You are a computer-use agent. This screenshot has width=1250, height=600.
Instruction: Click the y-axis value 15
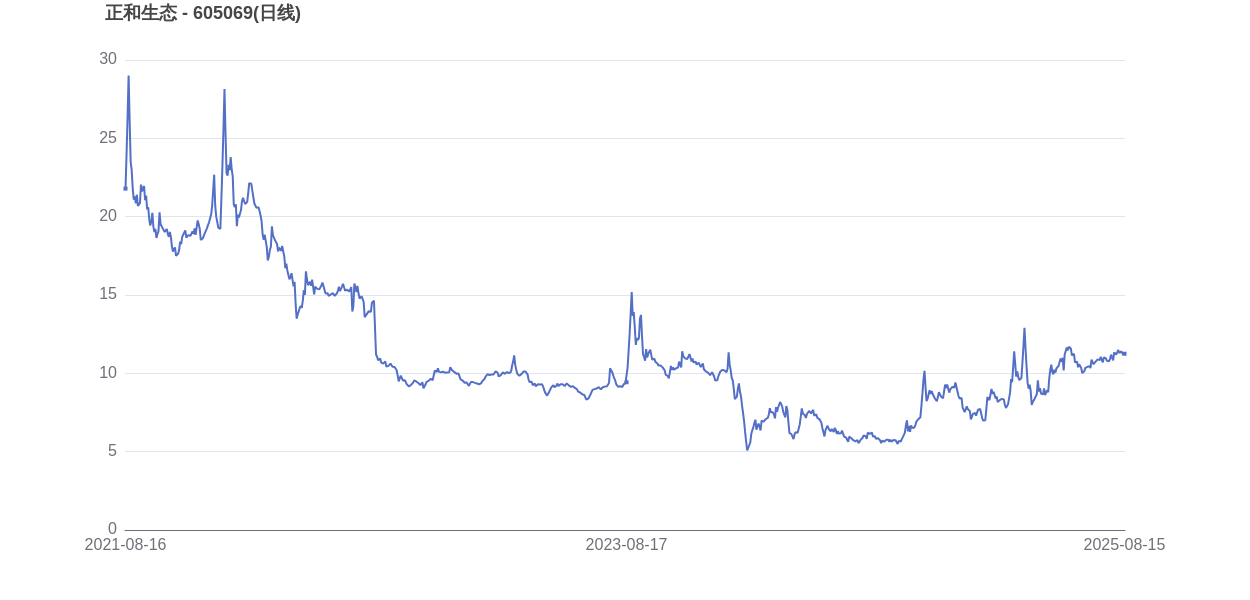coord(108,294)
